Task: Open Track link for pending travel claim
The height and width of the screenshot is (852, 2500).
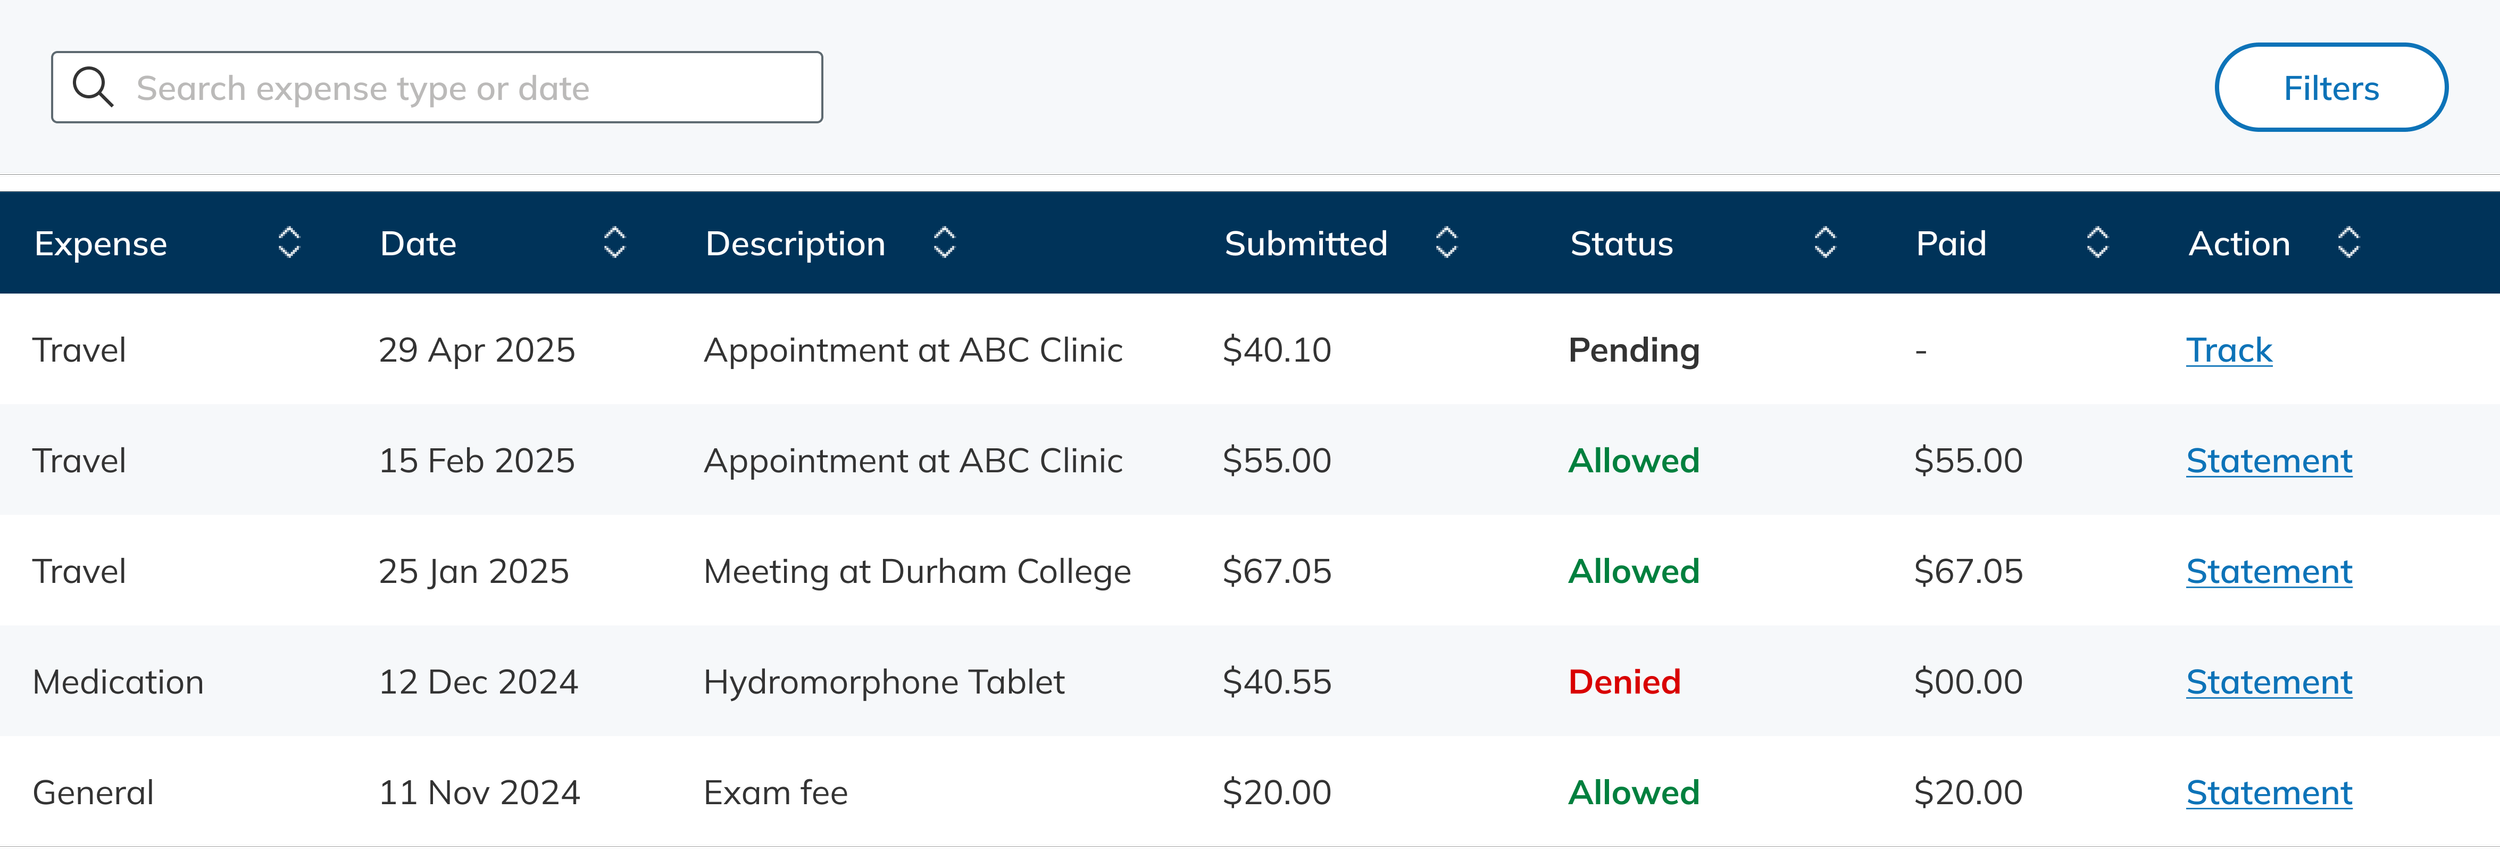Action: (x=2229, y=350)
